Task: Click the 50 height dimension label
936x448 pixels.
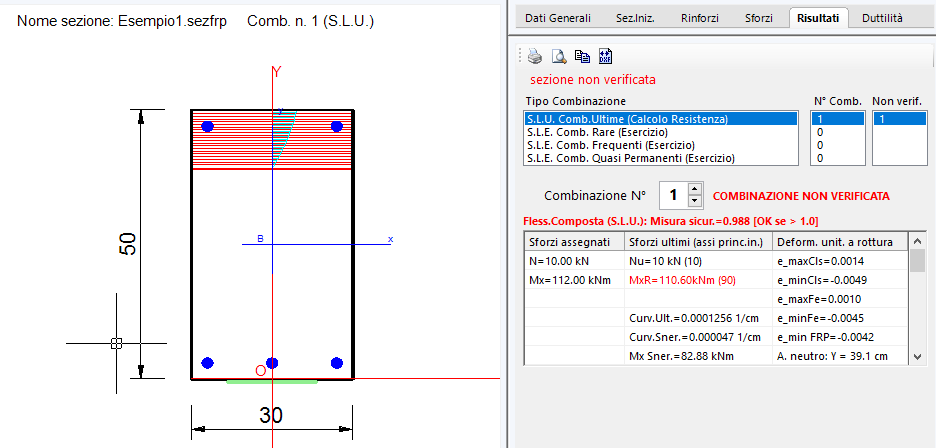Action: (128, 244)
